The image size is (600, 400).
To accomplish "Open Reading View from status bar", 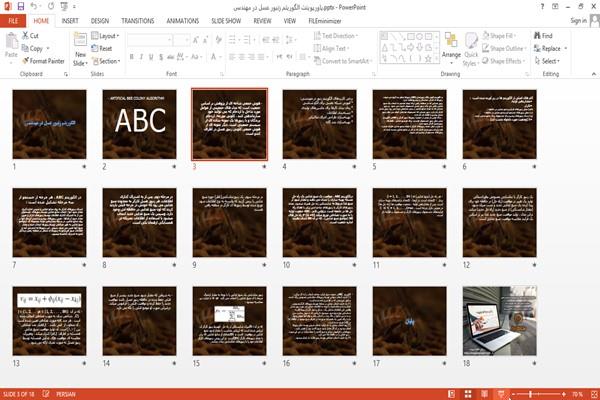I will coord(484,394).
